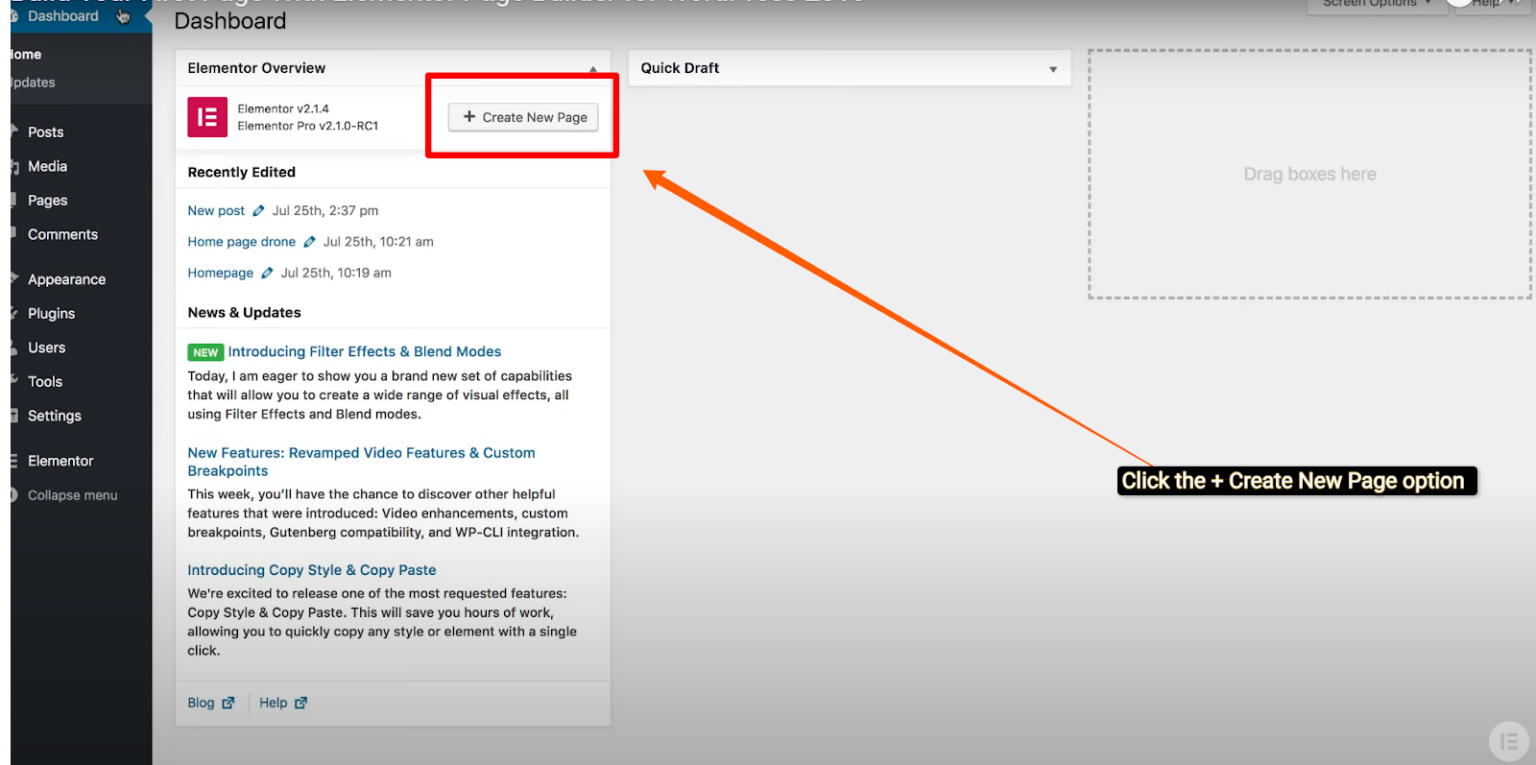Click the Media library icon
The image size is (1536, 765).
(x=16, y=166)
